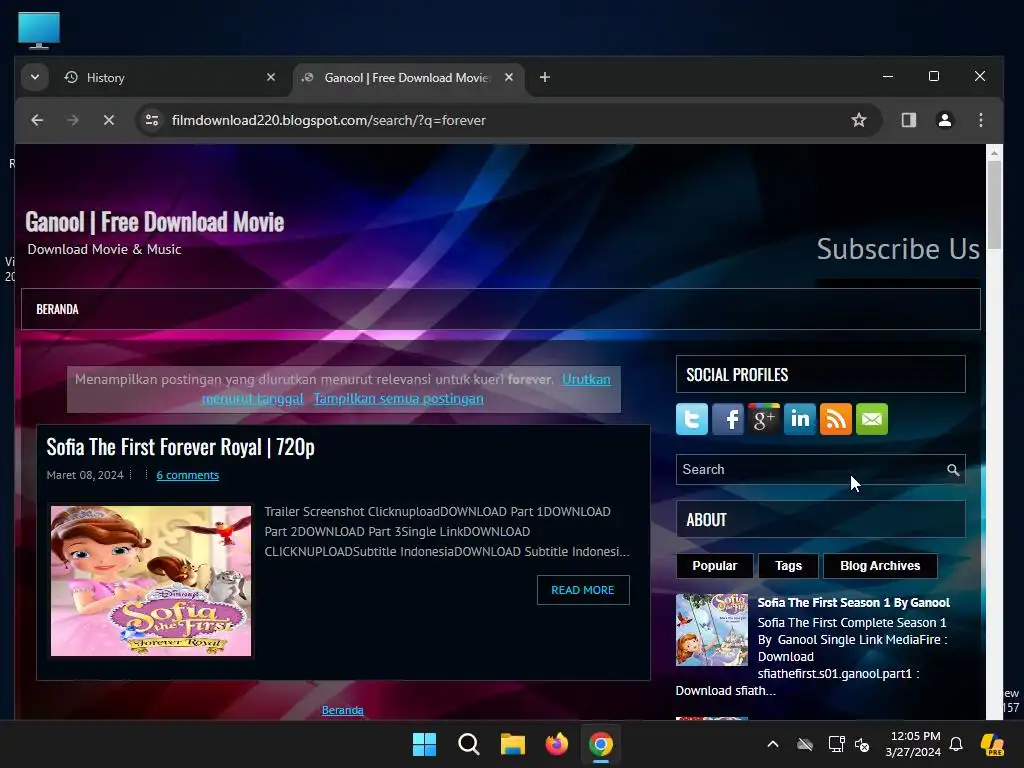Open the Google Plus social icon
The image size is (1024, 768).
[763, 419]
